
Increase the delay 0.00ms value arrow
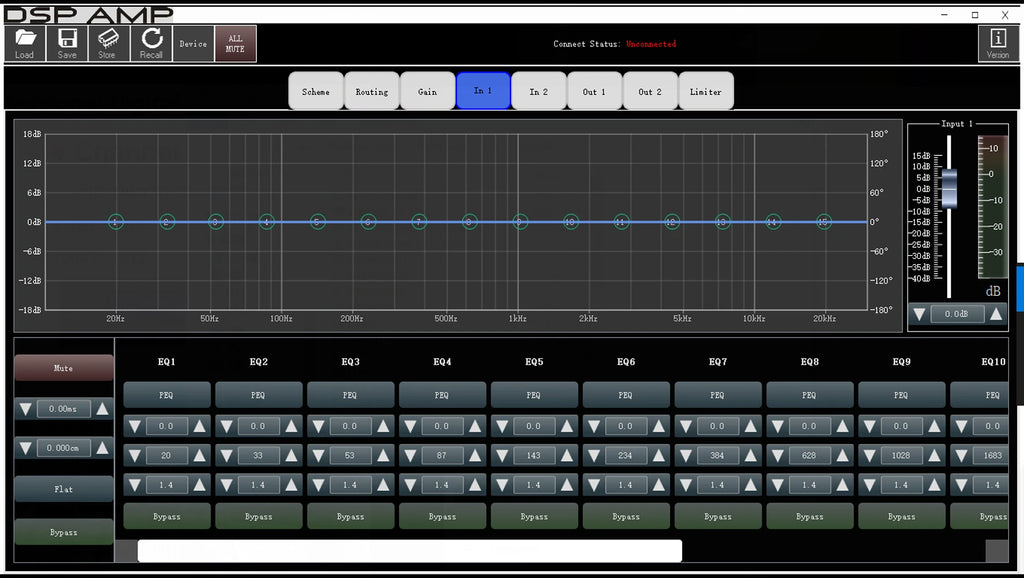[103, 409]
